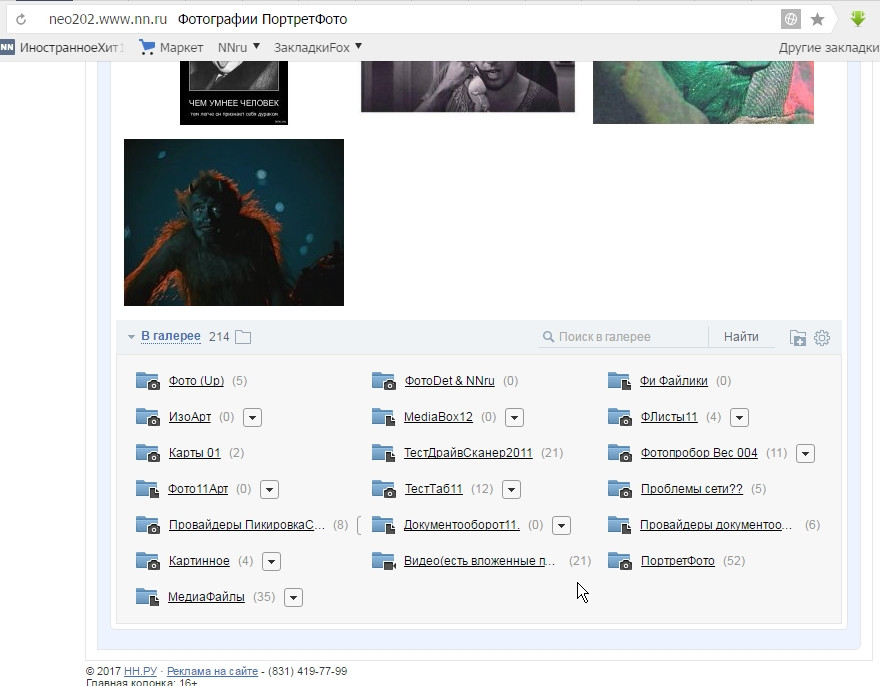Click the magnifier icon in gallery search
Image resolution: width=880 pixels, height=686 pixels.
point(548,337)
